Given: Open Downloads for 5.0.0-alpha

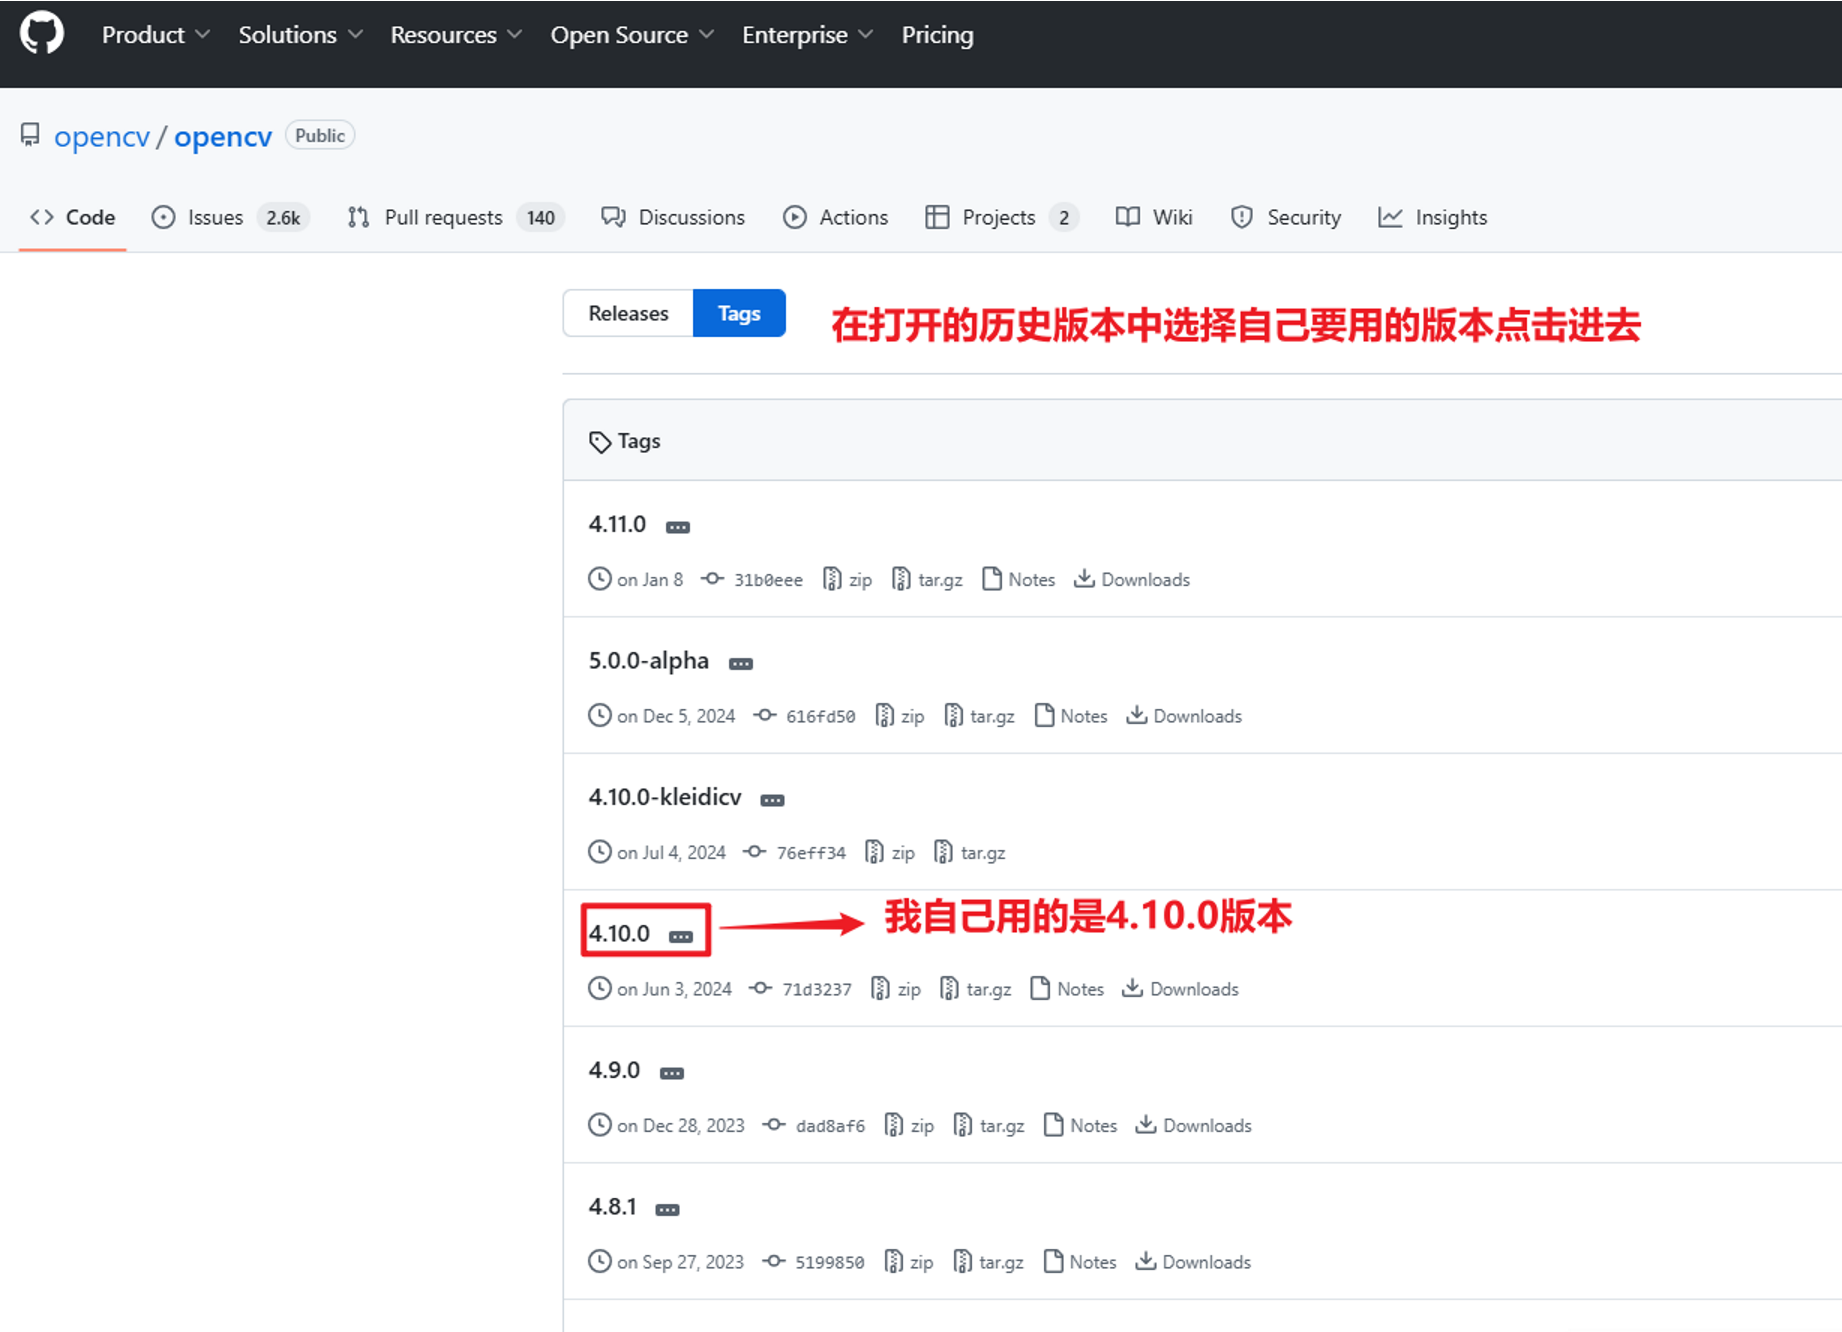Looking at the screenshot, I should coord(1184,716).
